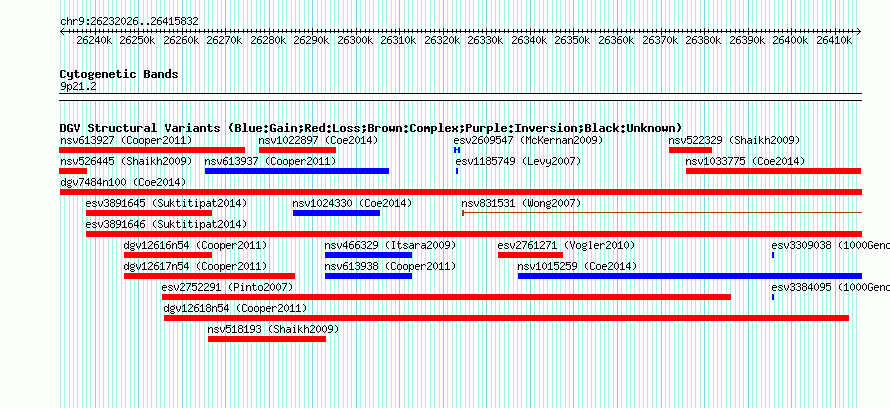The height and width of the screenshot is (408, 890).
Task: Click the red bar under esv2752291 (Pinto2007)
Action: click(x=447, y=297)
